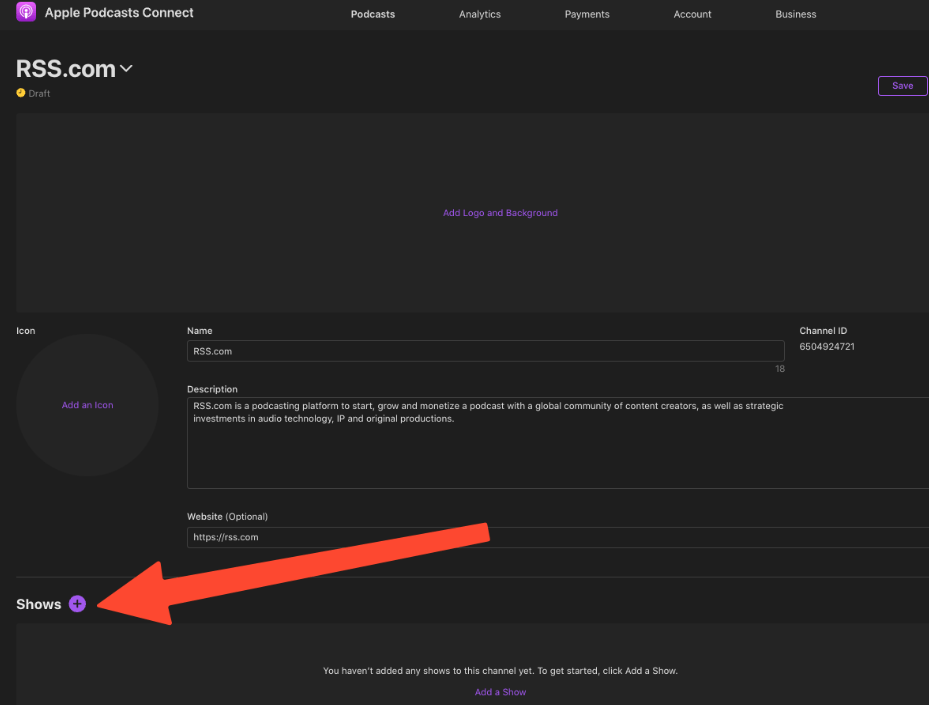Click the Add an Icon link
Screen dimensions: 929x705
pos(88,405)
